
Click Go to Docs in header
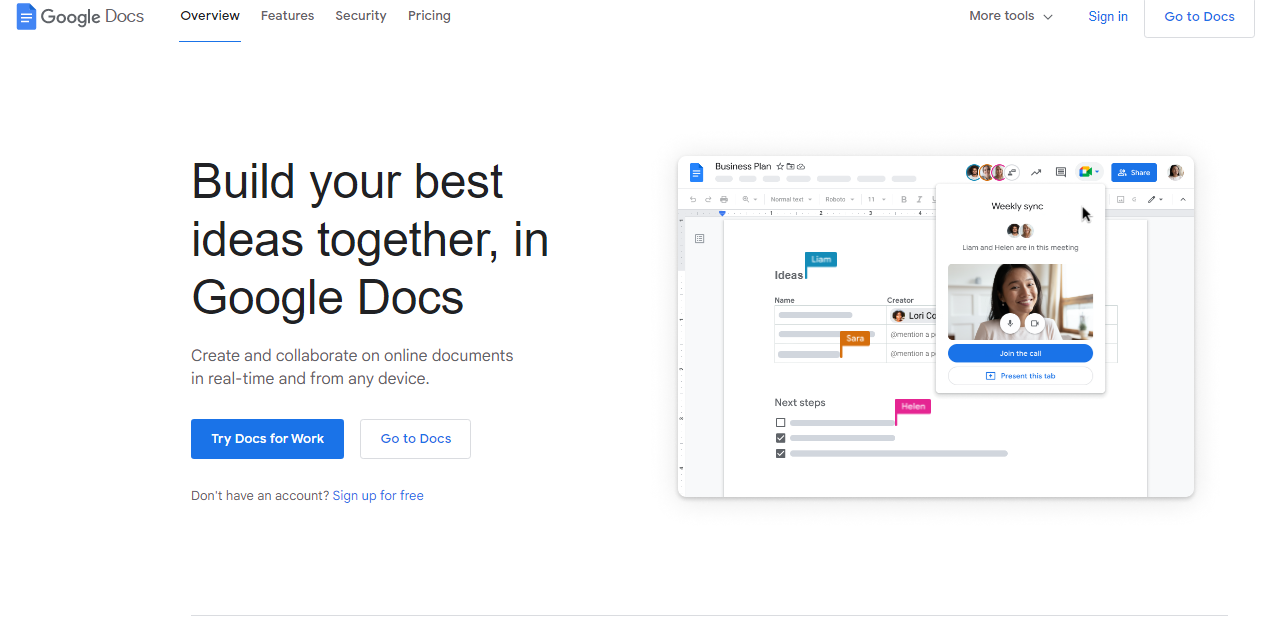(1199, 16)
